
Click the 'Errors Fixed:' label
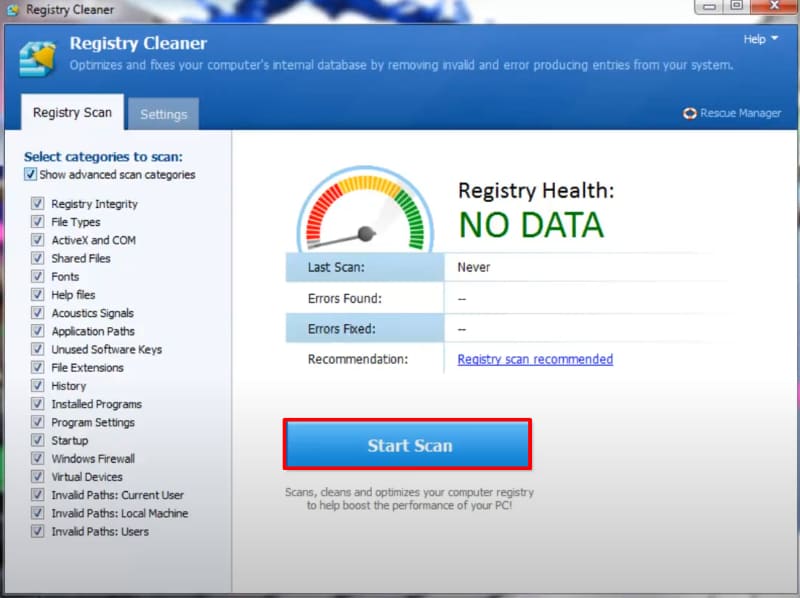pos(341,329)
